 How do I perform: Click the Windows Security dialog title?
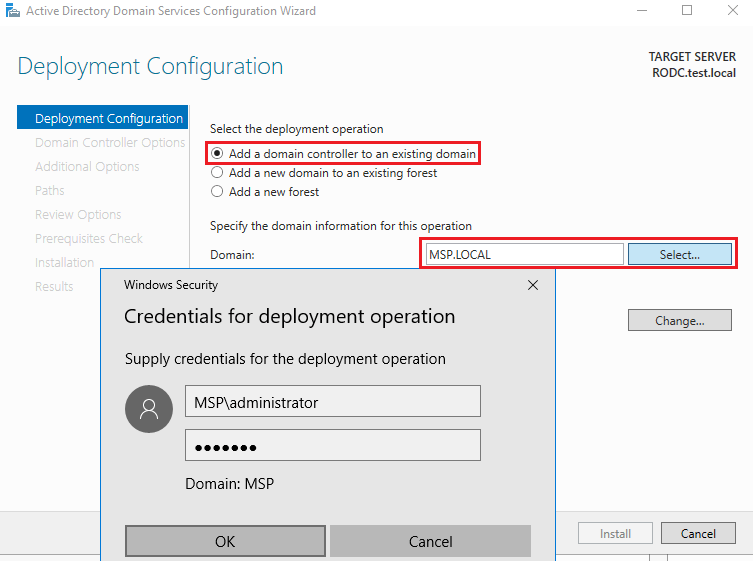171,285
